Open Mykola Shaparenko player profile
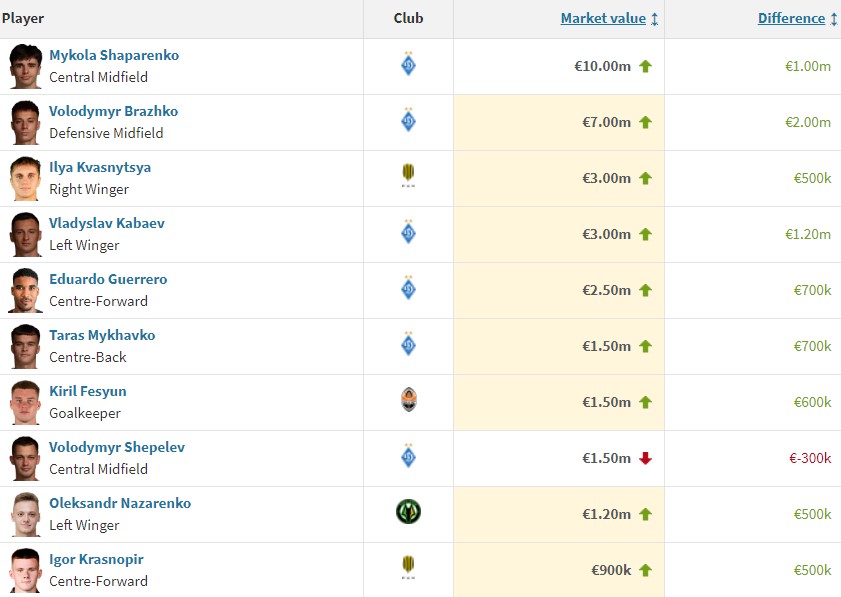 (x=114, y=55)
